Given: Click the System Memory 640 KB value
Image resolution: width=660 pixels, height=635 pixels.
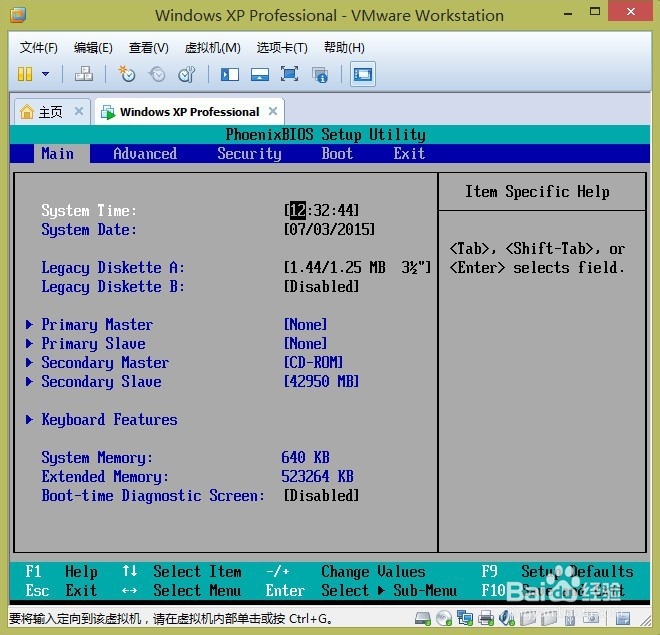Looking at the screenshot, I should [x=306, y=457].
